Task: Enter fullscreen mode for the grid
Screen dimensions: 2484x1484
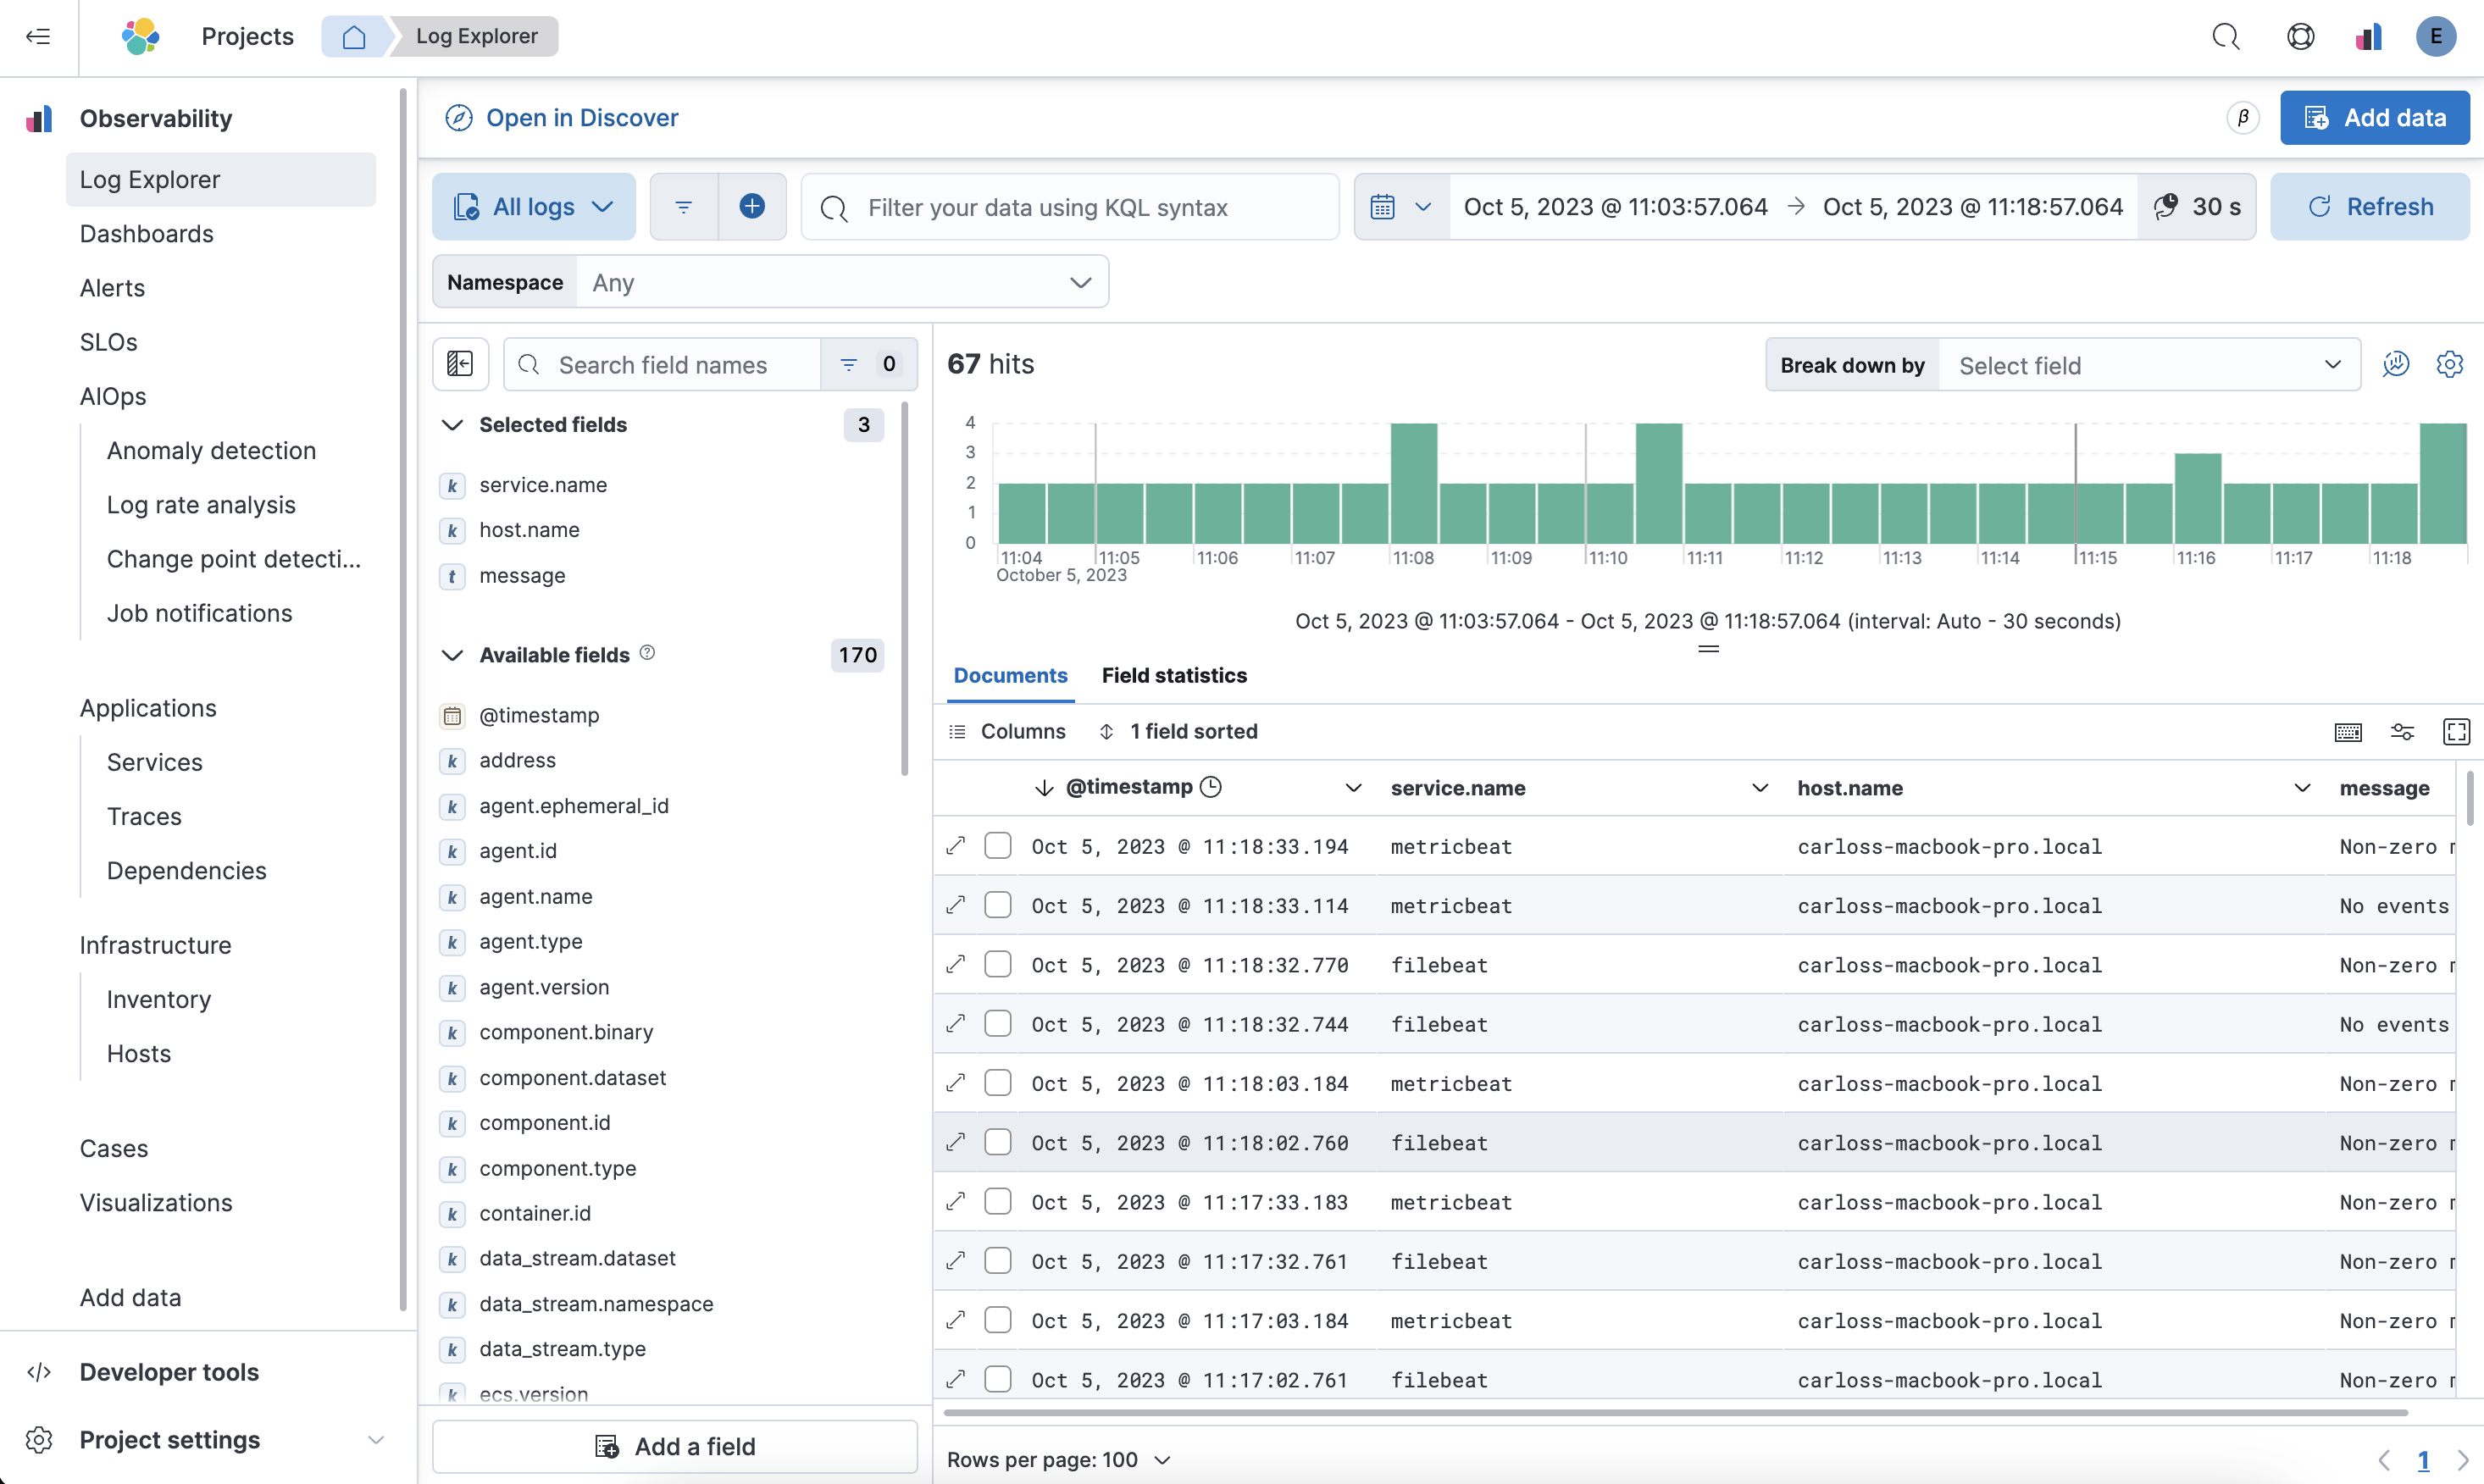Action: click(x=2456, y=732)
